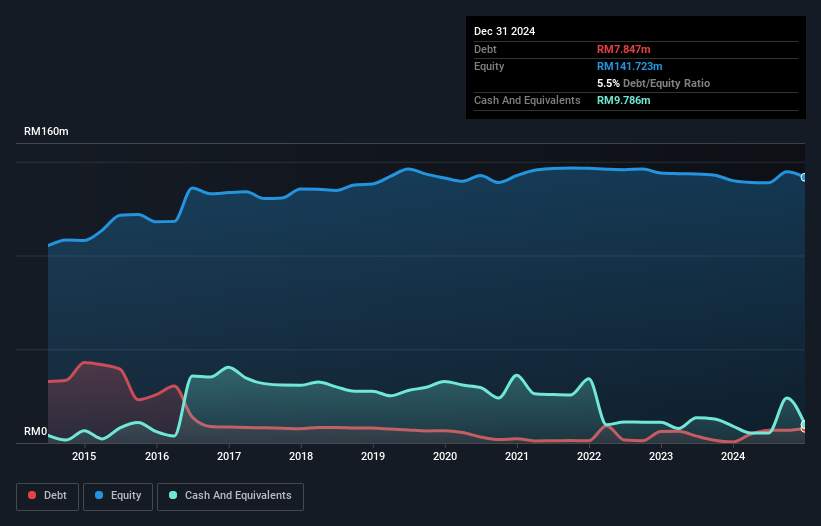Click the RM7.847m debt value in tooltip
This screenshot has height=526, width=821.
click(x=624, y=49)
